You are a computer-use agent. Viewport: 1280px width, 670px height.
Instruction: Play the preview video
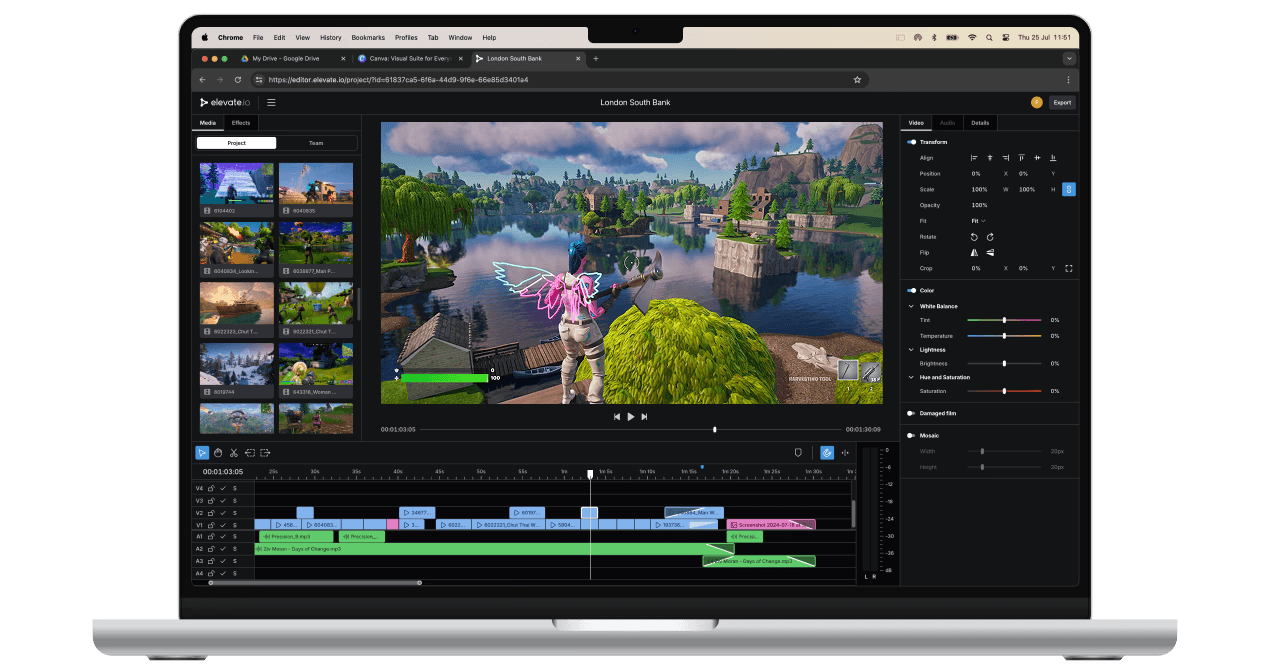pos(631,416)
